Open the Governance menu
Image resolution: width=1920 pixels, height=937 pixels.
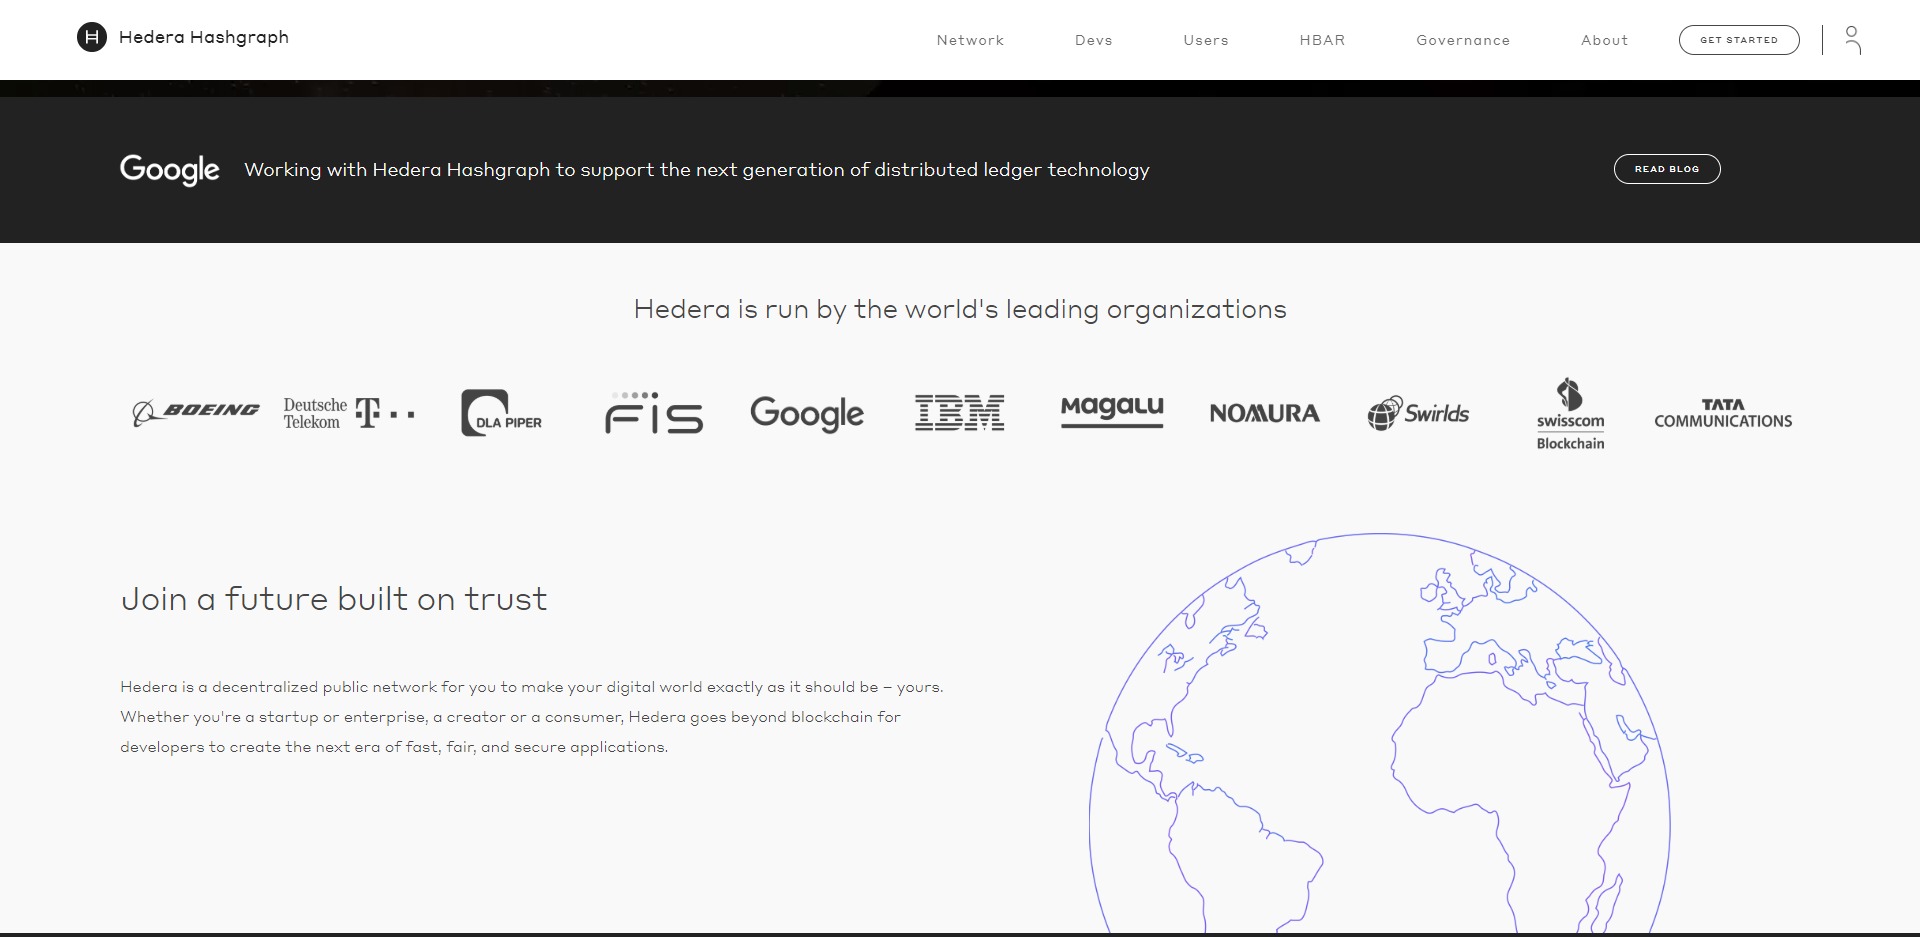point(1463,40)
